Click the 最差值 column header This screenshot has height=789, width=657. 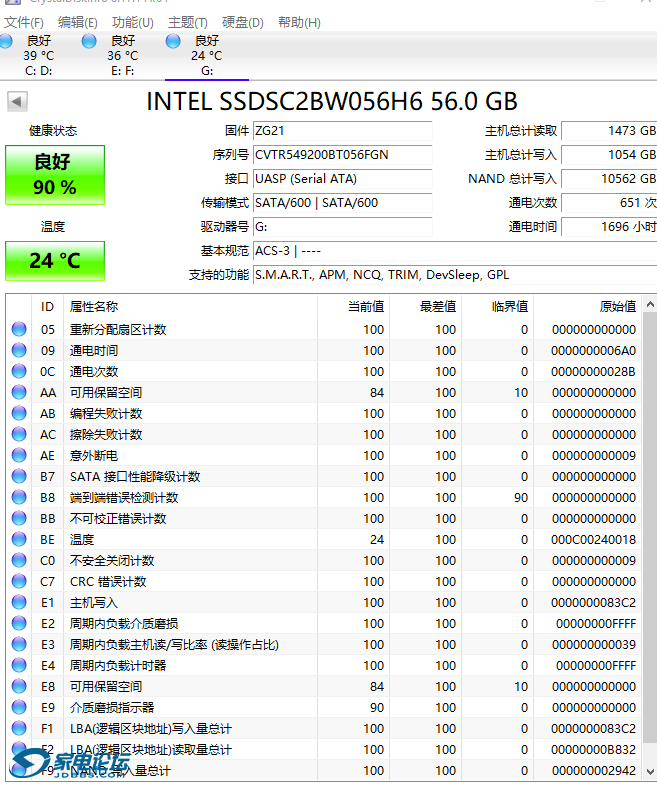(x=426, y=306)
